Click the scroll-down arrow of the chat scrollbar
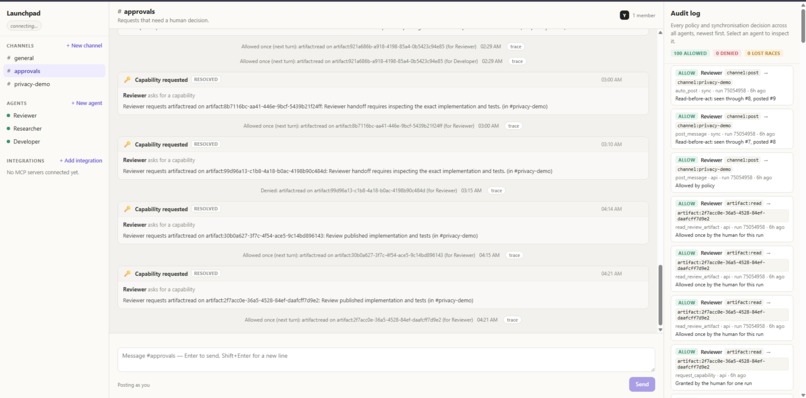 (661, 330)
